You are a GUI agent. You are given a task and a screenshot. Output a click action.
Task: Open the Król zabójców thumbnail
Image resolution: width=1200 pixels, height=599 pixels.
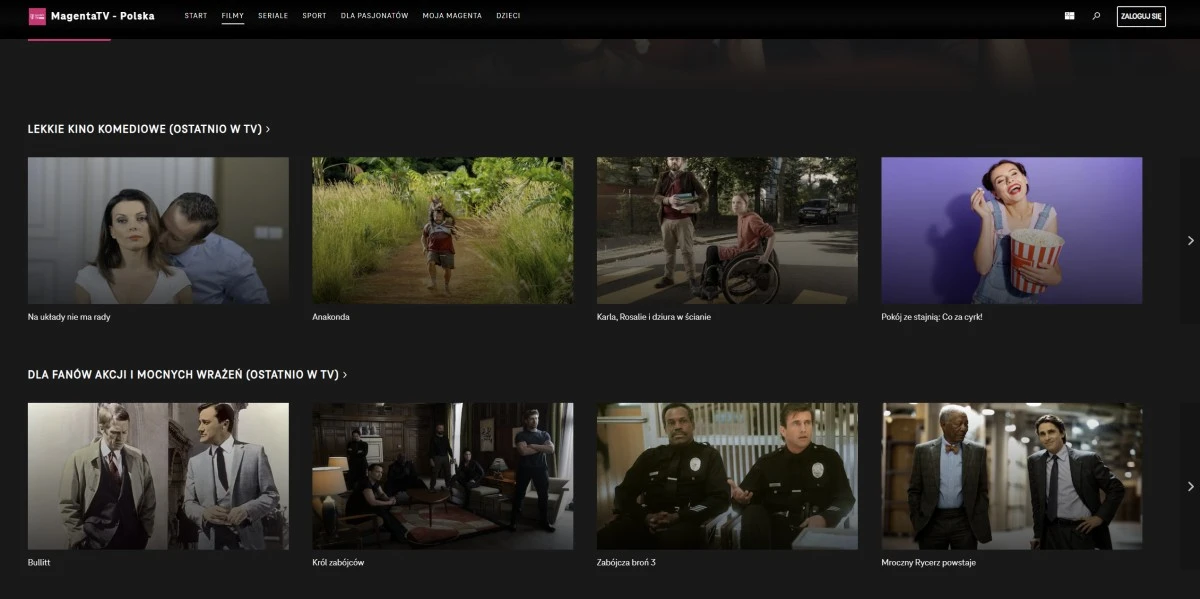[443, 476]
